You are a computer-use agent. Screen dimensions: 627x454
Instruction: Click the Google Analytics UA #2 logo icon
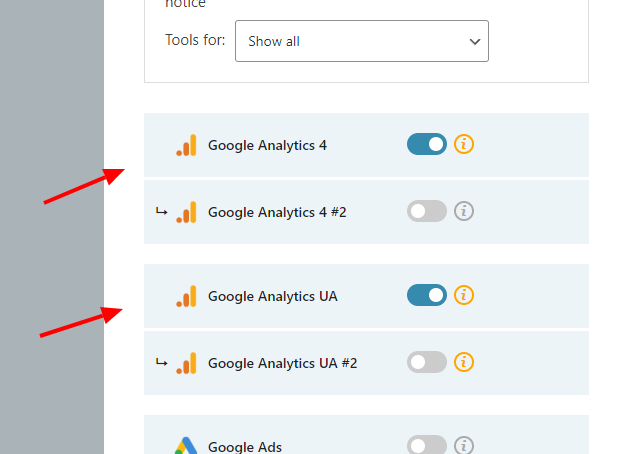pyautogui.click(x=187, y=363)
